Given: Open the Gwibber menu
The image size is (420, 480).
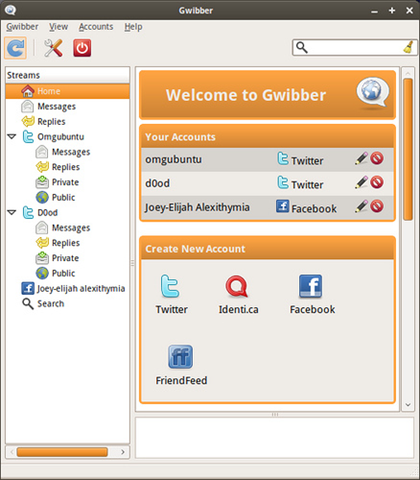Looking at the screenshot, I should [22, 27].
